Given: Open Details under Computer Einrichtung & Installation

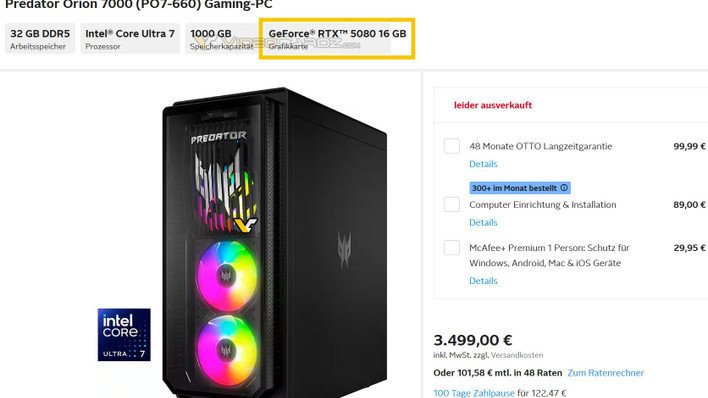Looking at the screenshot, I should point(483,222).
